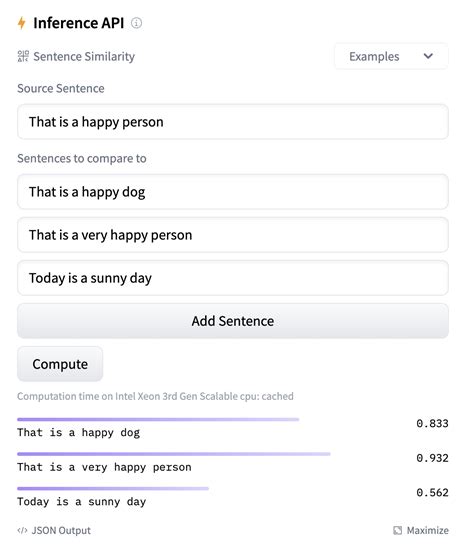Click the Compute button
Image resolution: width=474 pixels, height=551 pixels.
(60, 364)
